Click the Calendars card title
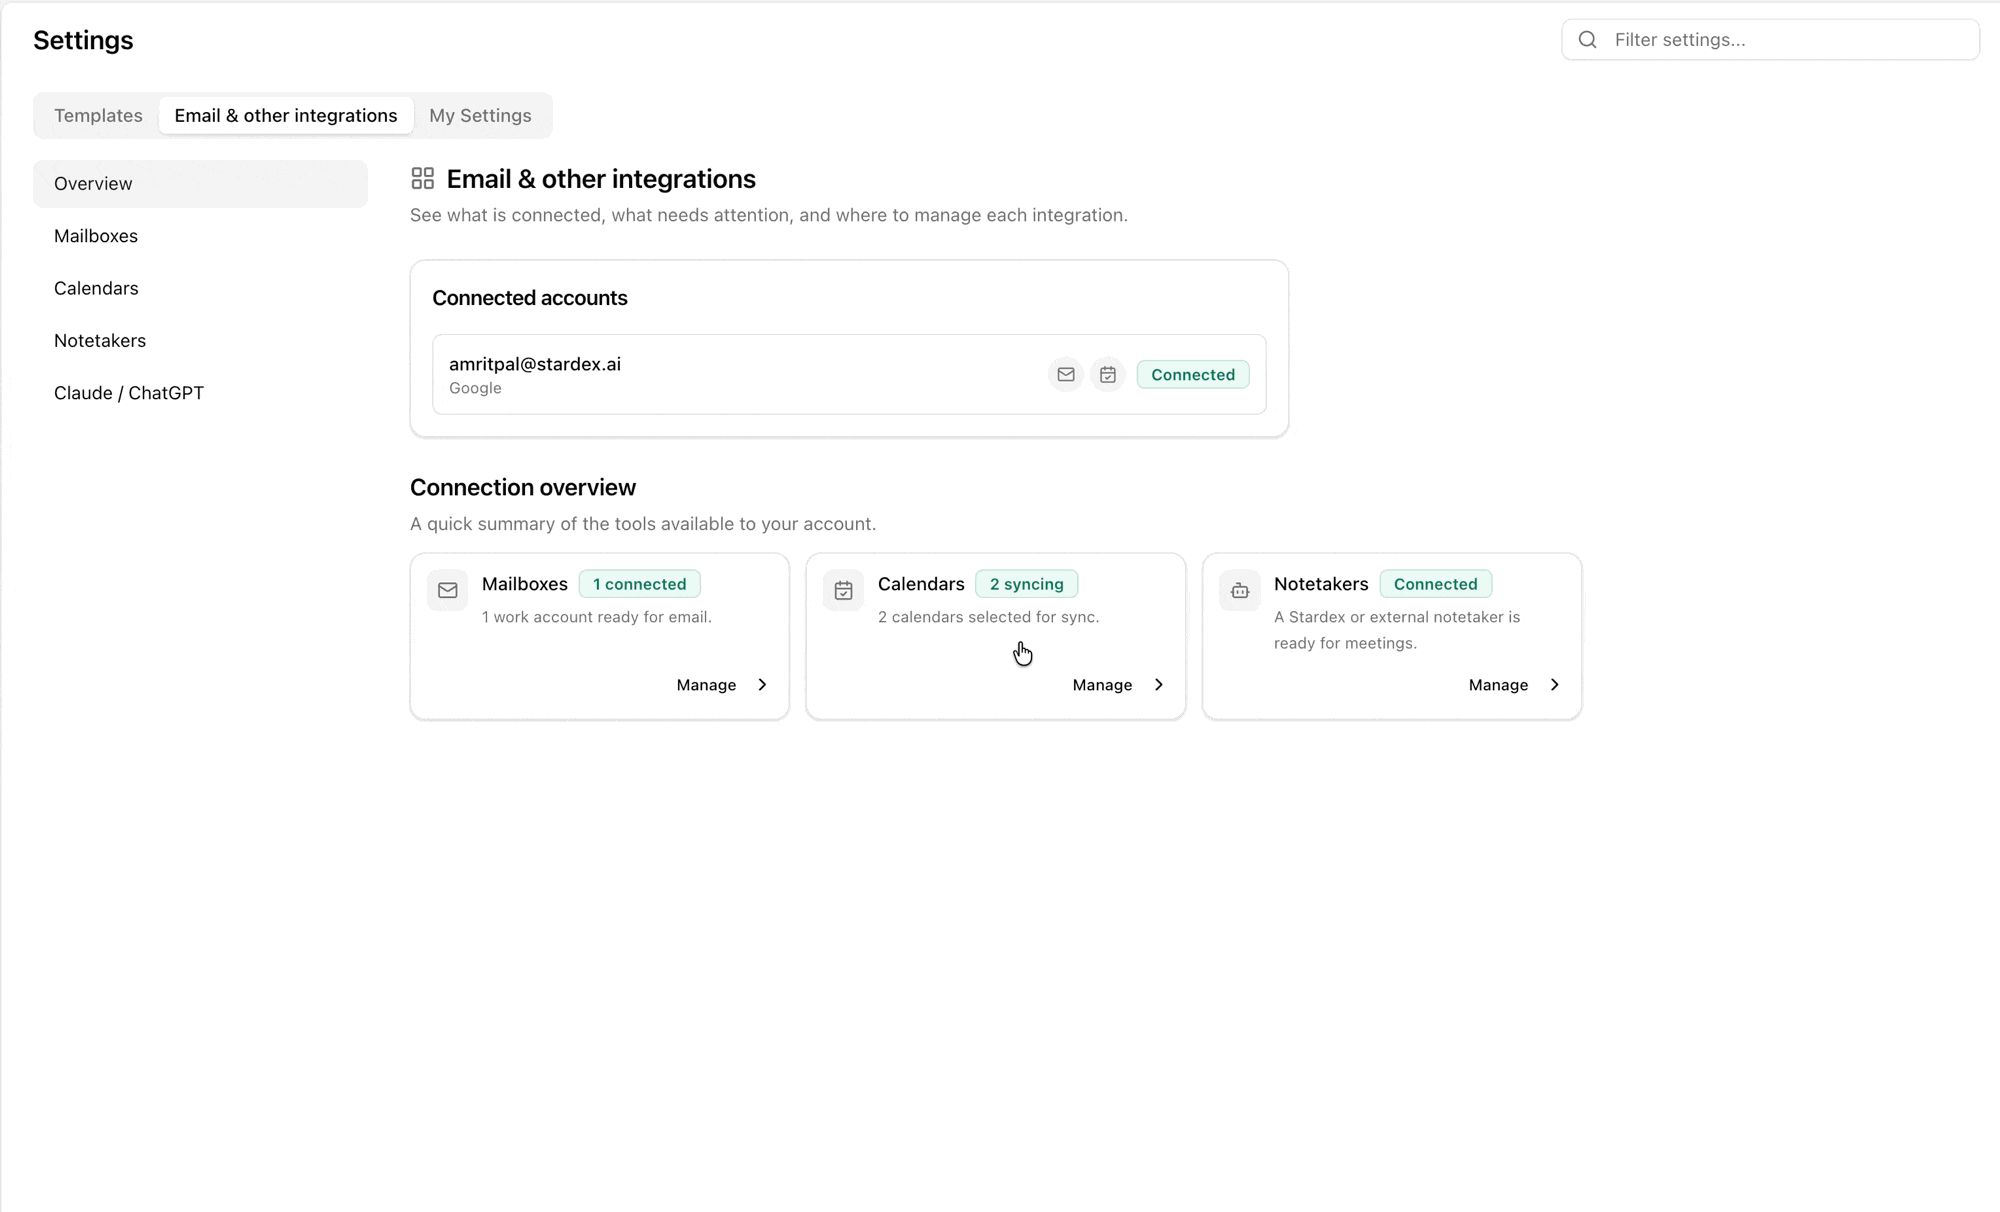Image resolution: width=2000 pixels, height=1212 pixels. point(921,584)
